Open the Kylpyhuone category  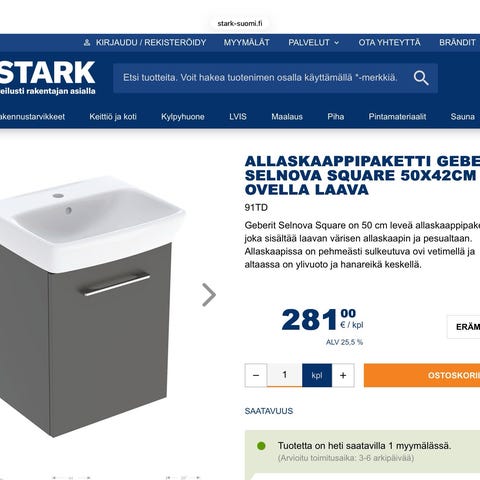(x=183, y=117)
